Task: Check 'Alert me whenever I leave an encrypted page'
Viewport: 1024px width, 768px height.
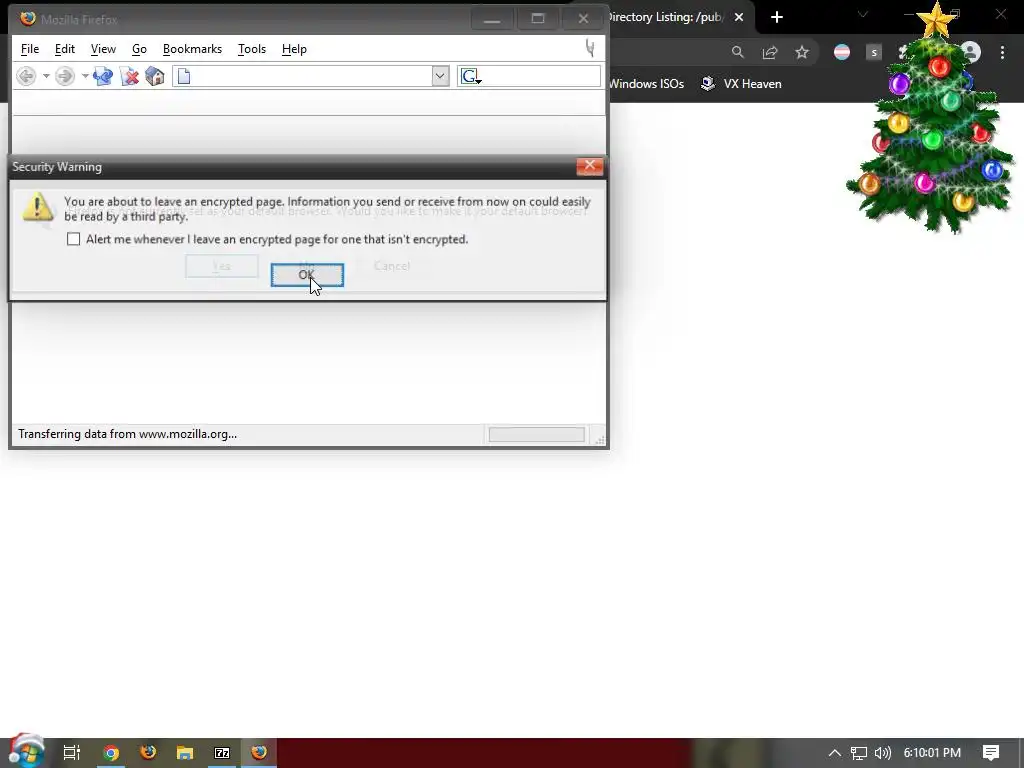Action: point(74,239)
